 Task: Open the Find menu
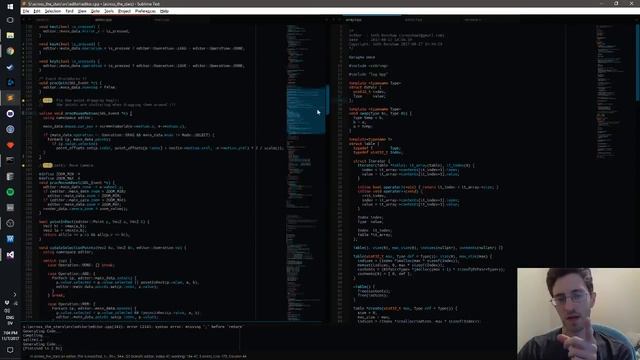69,11
